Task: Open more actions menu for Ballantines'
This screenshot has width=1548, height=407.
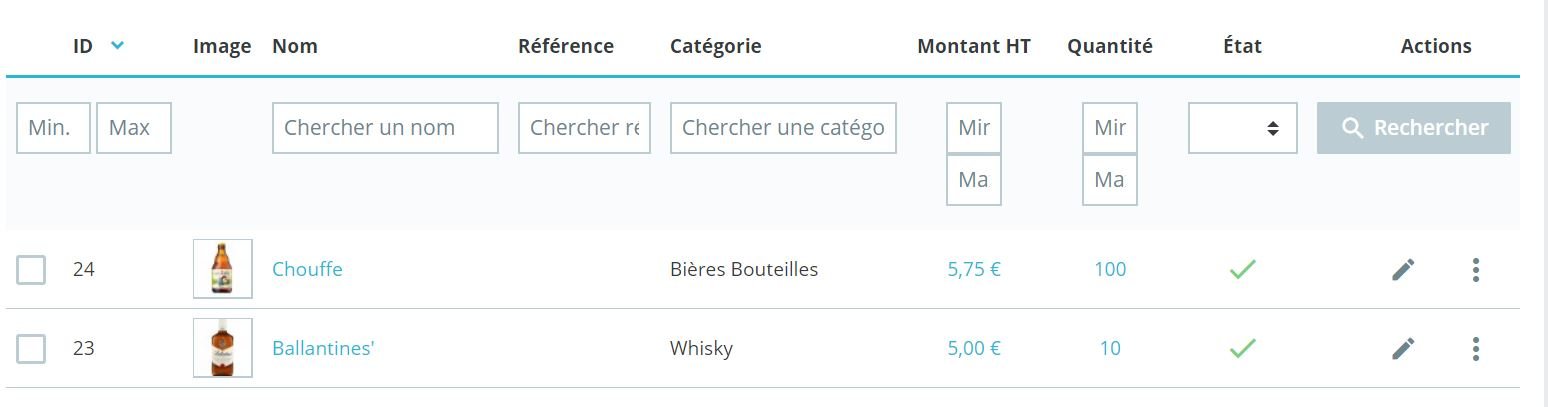Action: pos(1475,348)
